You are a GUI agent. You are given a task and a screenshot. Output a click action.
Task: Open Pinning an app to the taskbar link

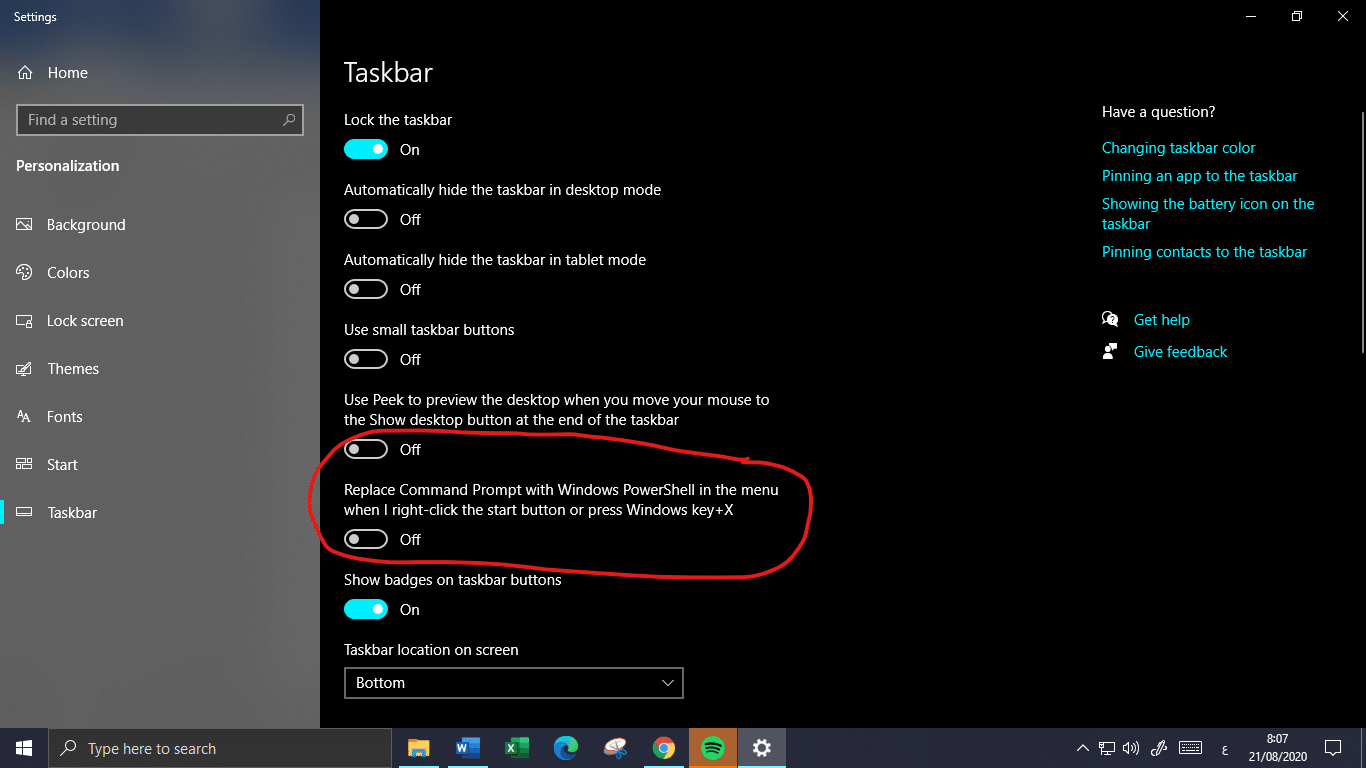(x=1199, y=176)
